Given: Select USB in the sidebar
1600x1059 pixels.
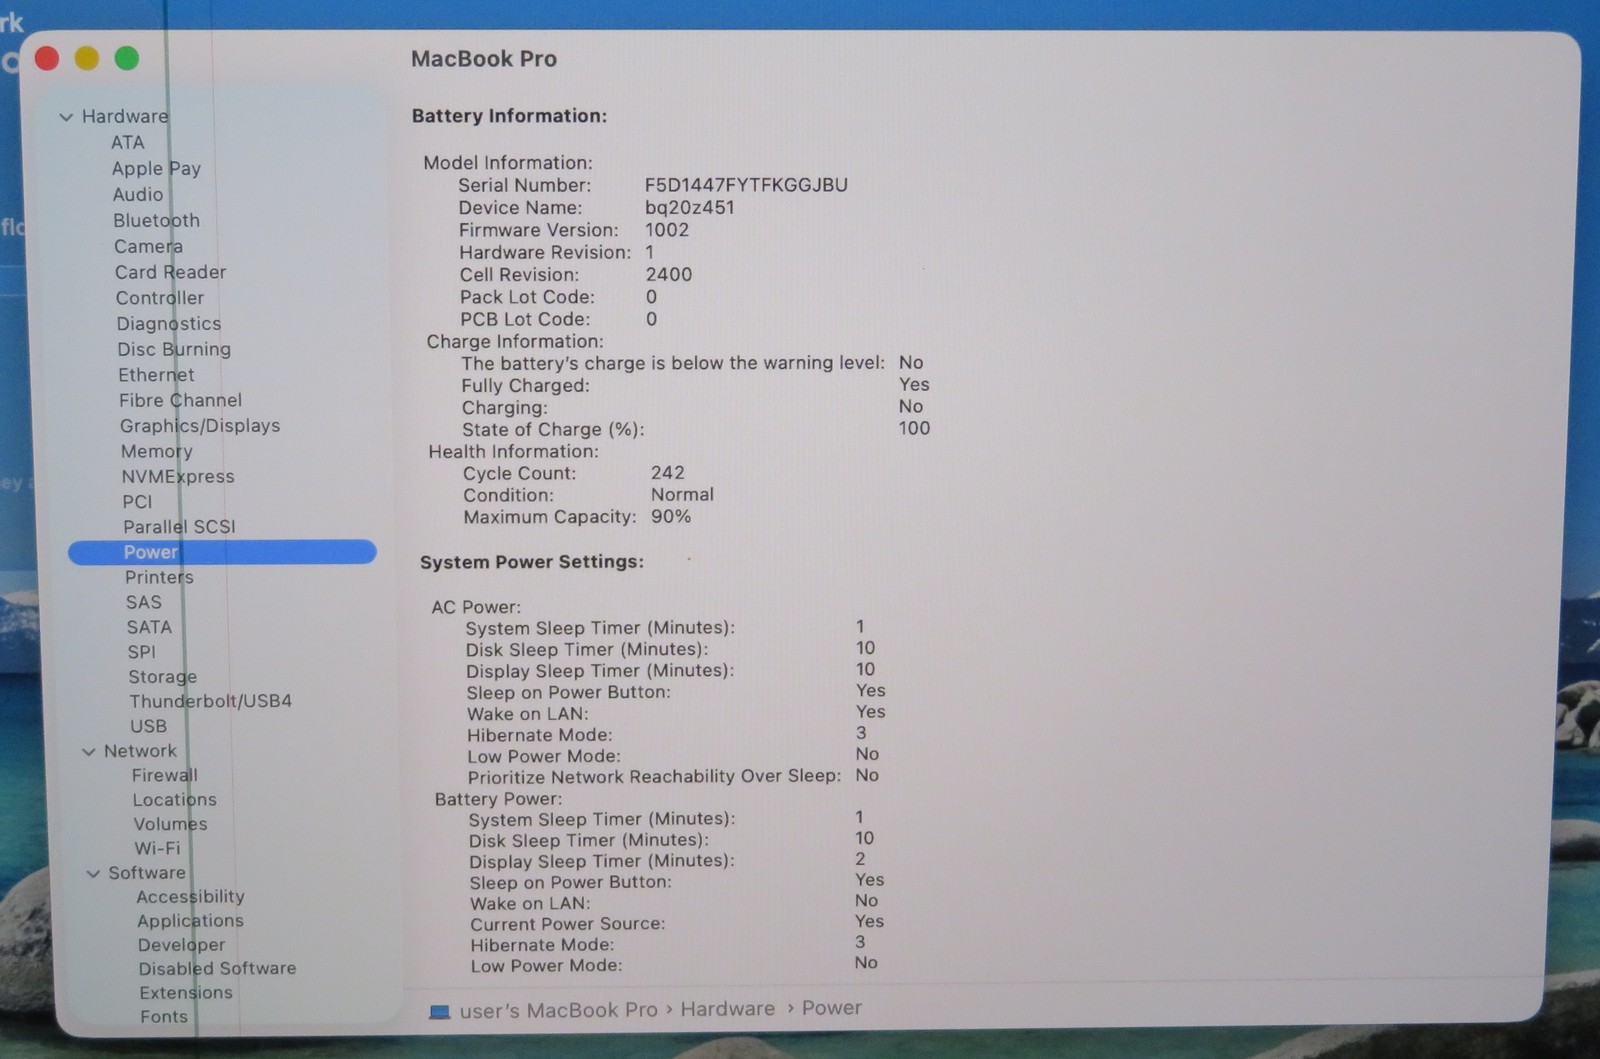Looking at the screenshot, I should pyautogui.click(x=148, y=726).
